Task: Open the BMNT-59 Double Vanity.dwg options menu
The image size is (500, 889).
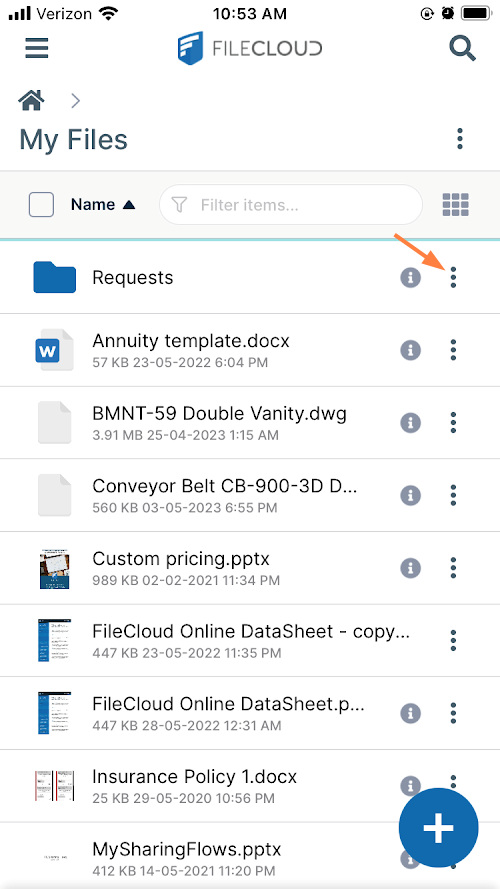Action: point(453,422)
